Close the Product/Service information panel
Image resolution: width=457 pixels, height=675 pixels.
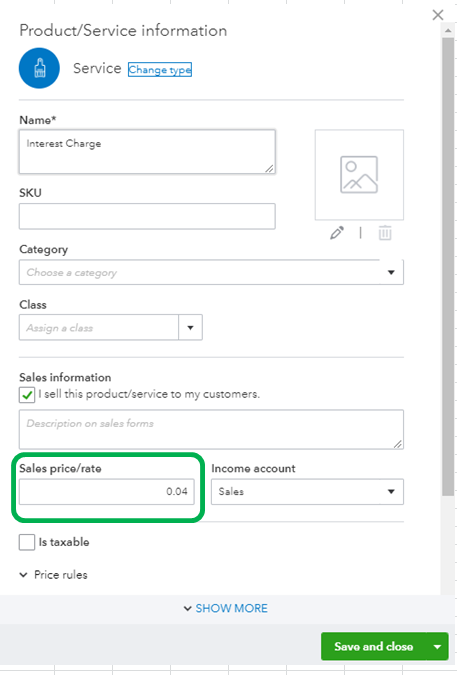click(x=438, y=15)
